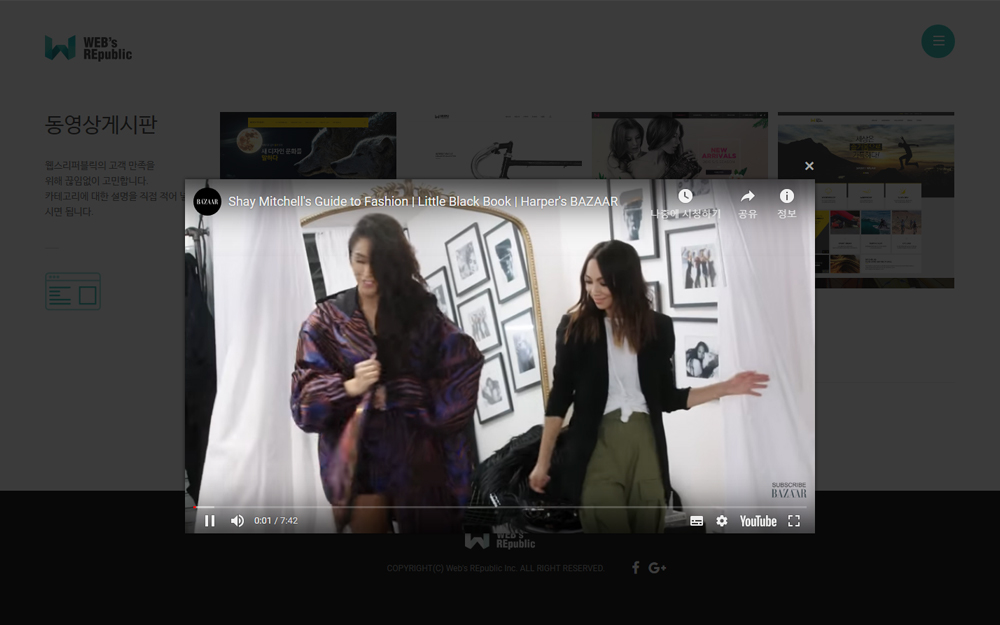Viewport: 1000px width, 625px height.
Task: Pause the YouTube video
Action: coord(209,521)
